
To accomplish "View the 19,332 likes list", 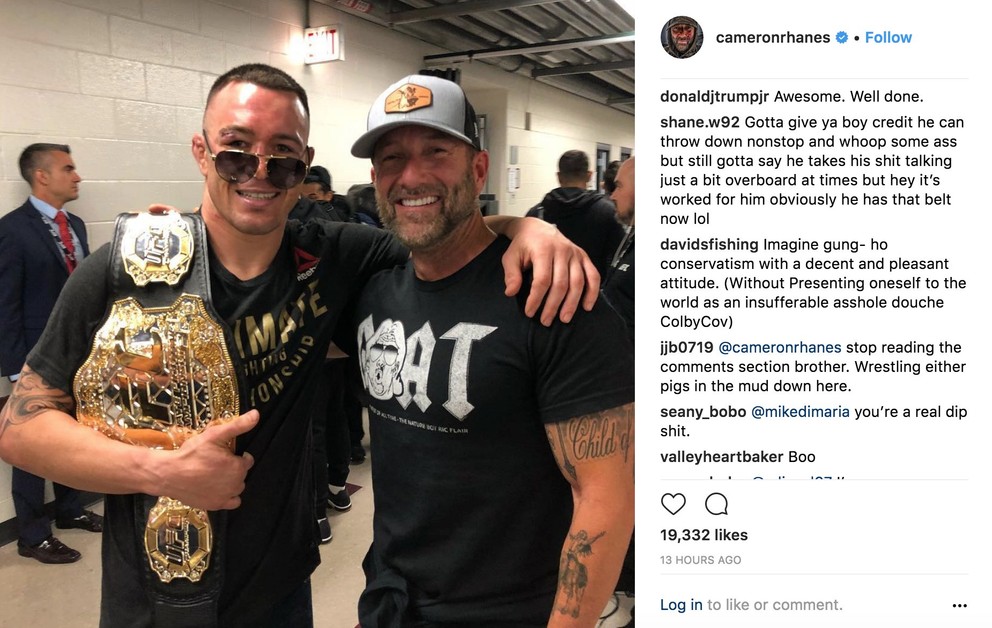I will point(704,535).
